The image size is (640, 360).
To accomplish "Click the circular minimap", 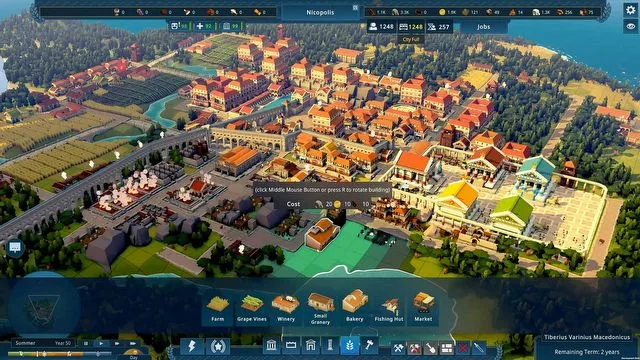I will point(44,309).
